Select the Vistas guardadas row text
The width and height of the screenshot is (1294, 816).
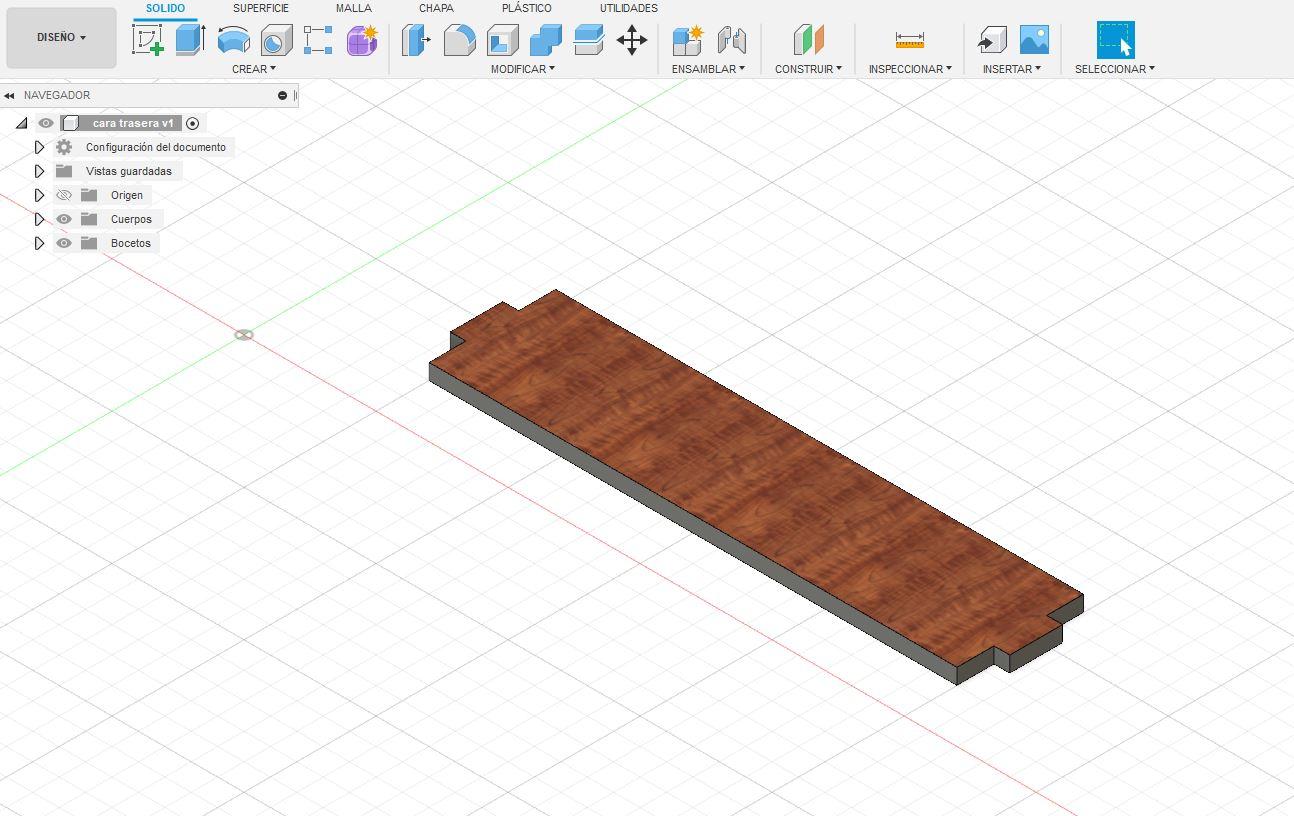pos(129,171)
